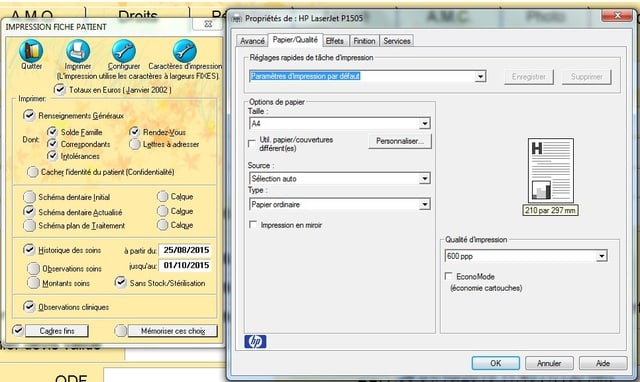Switch to the Avancé tab
This screenshot has height=382, width=640.
click(252, 41)
